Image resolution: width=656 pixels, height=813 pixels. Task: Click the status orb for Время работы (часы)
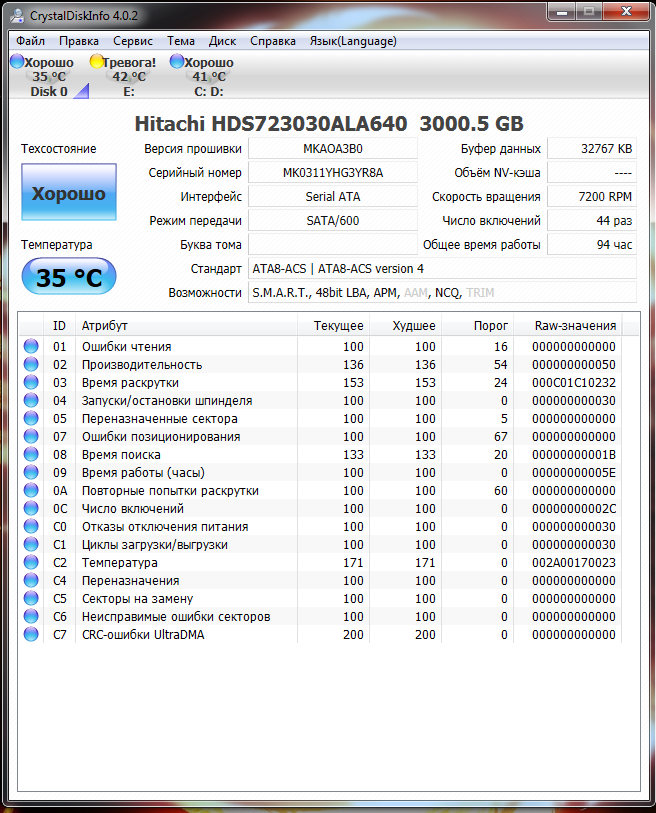(31, 472)
